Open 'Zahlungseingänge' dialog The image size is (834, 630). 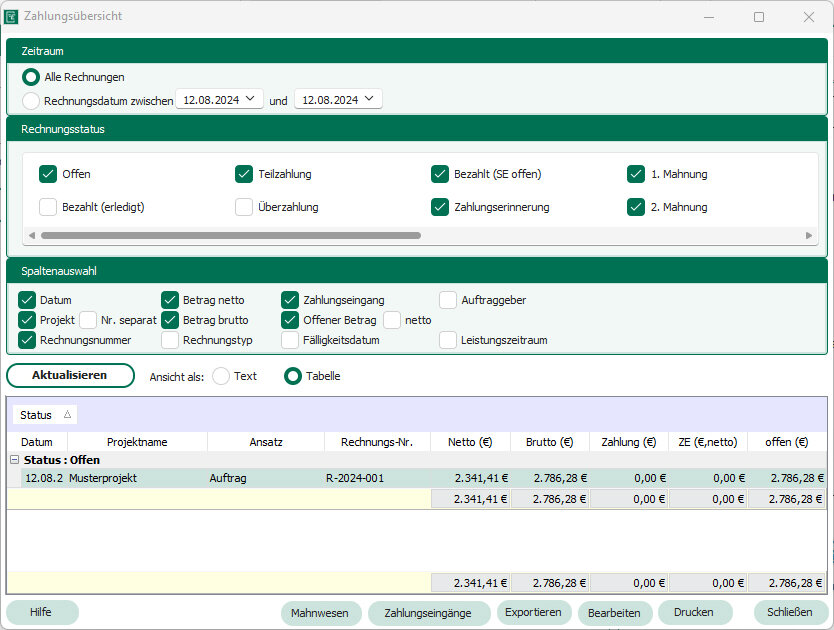pos(429,613)
